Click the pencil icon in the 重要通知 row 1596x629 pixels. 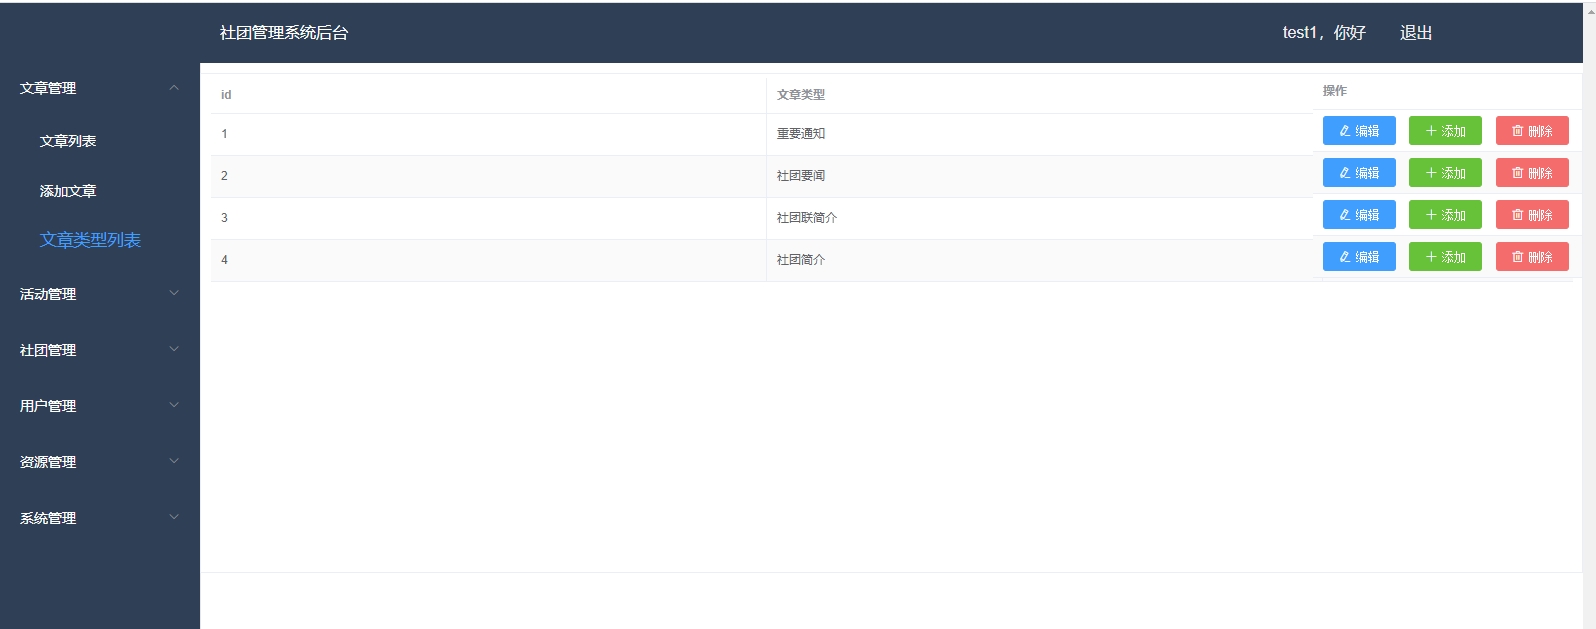[1345, 131]
